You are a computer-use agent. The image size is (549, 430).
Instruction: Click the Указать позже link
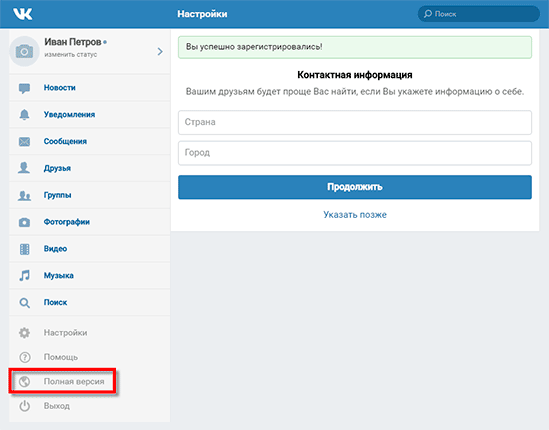[355, 215]
